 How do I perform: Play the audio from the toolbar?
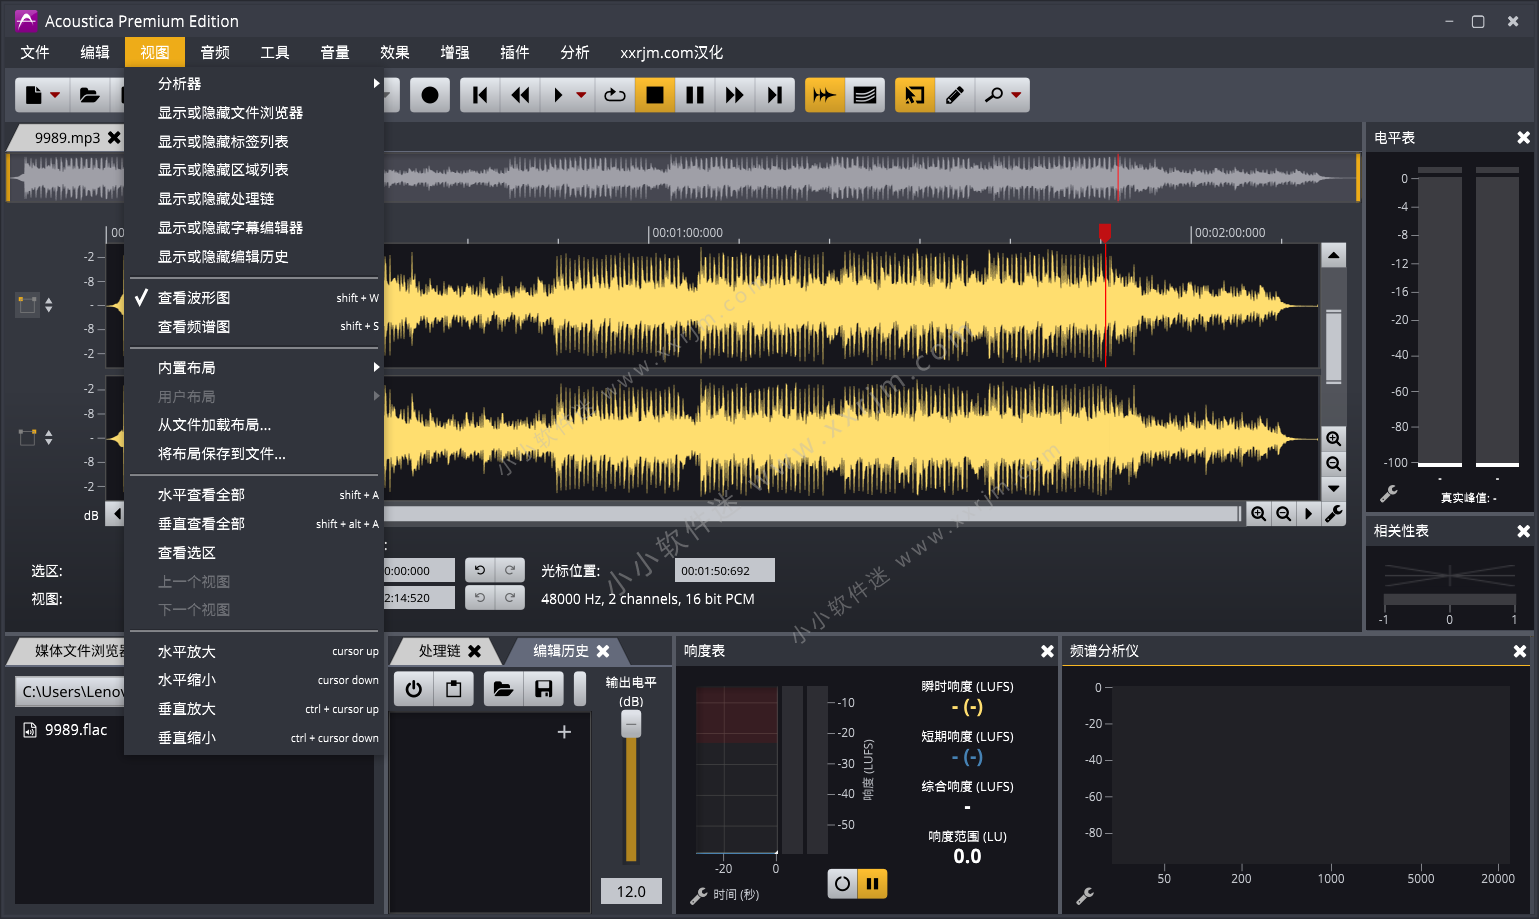pyautogui.click(x=558, y=95)
